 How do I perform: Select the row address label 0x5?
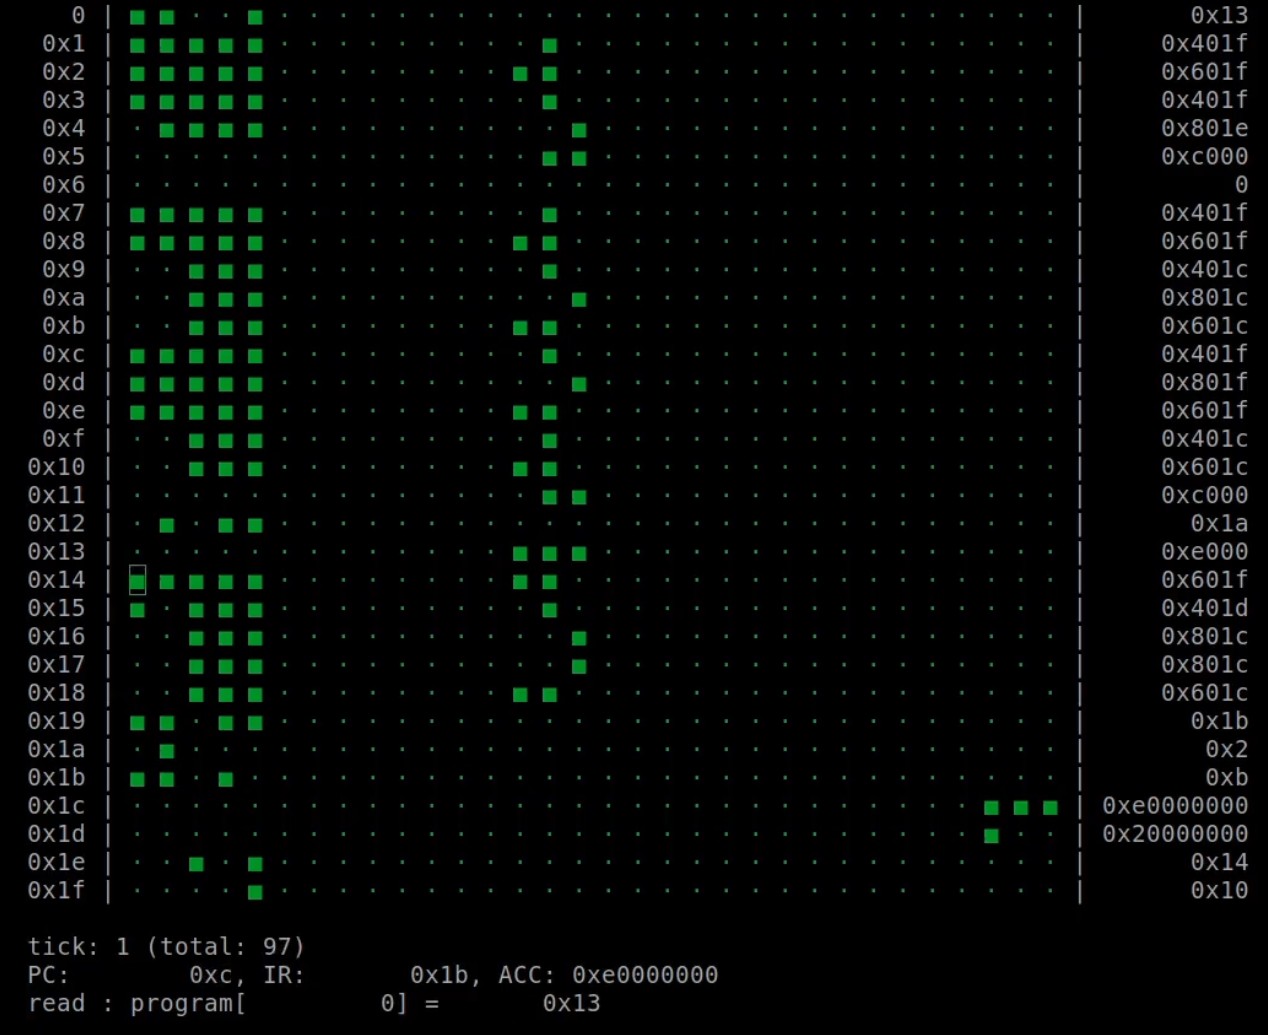[64, 157]
